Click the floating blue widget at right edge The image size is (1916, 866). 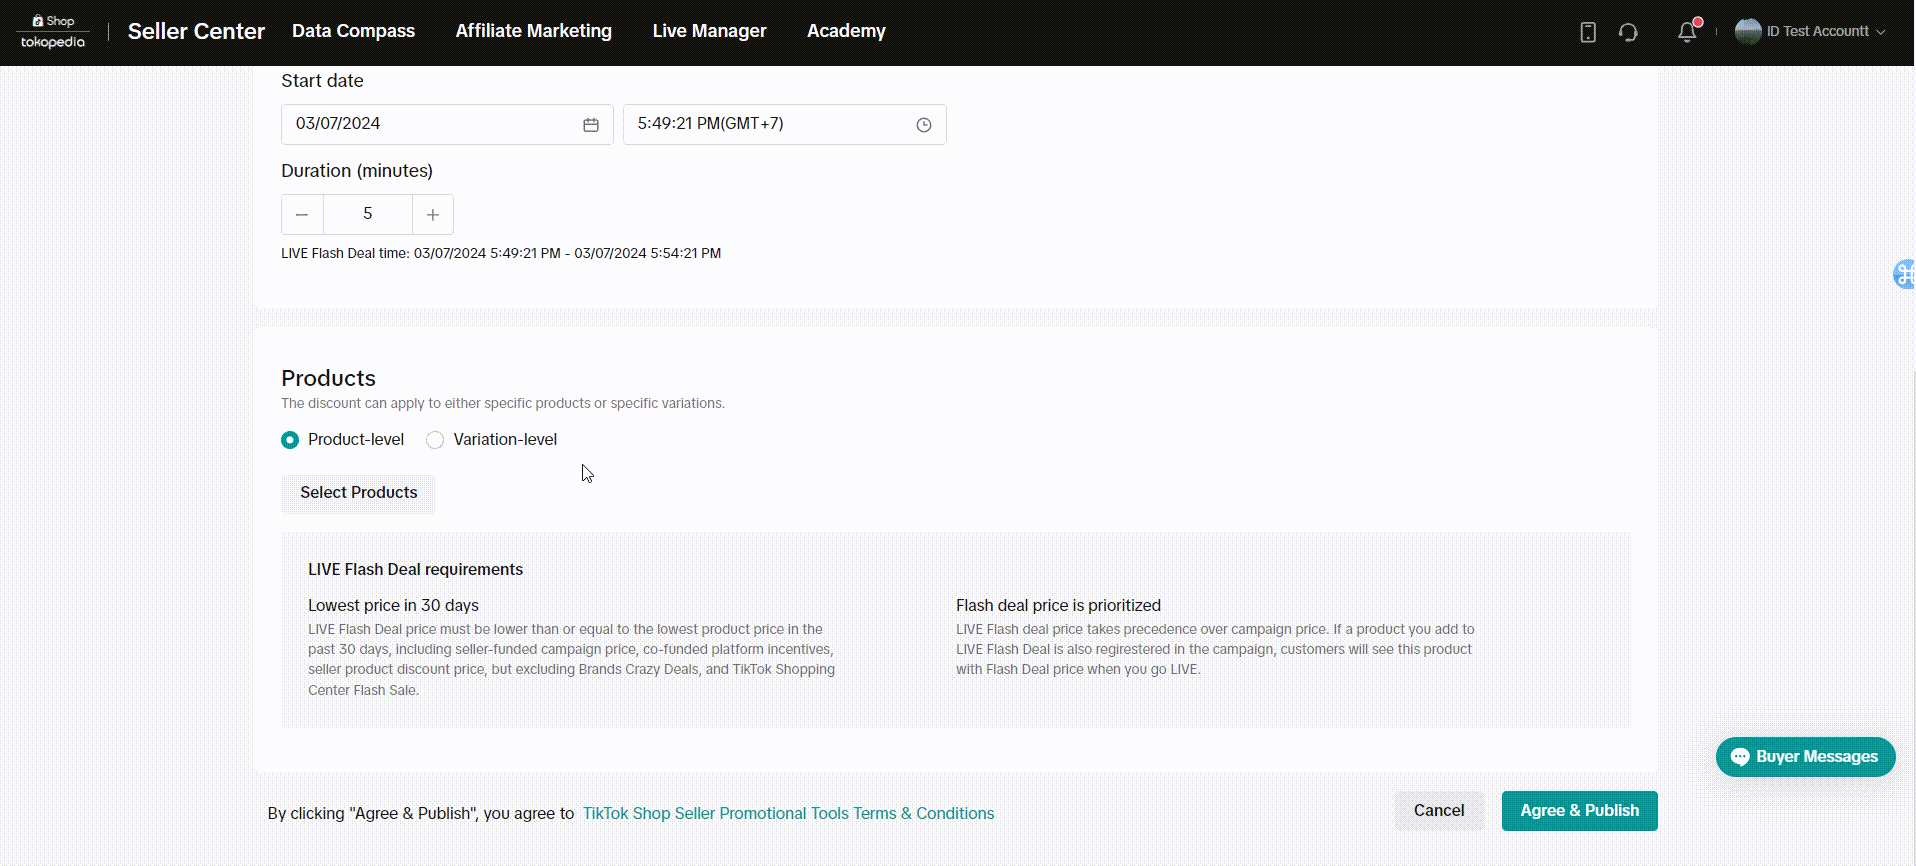coord(1904,273)
